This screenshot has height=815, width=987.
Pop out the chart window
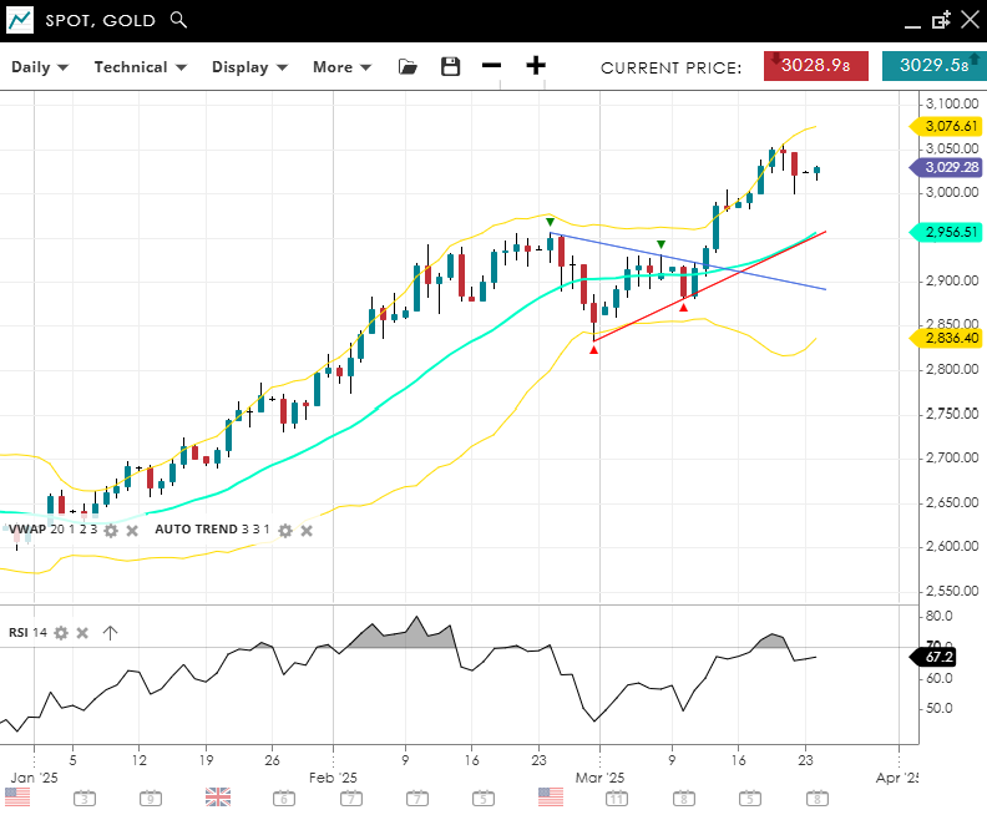(940, 20)
